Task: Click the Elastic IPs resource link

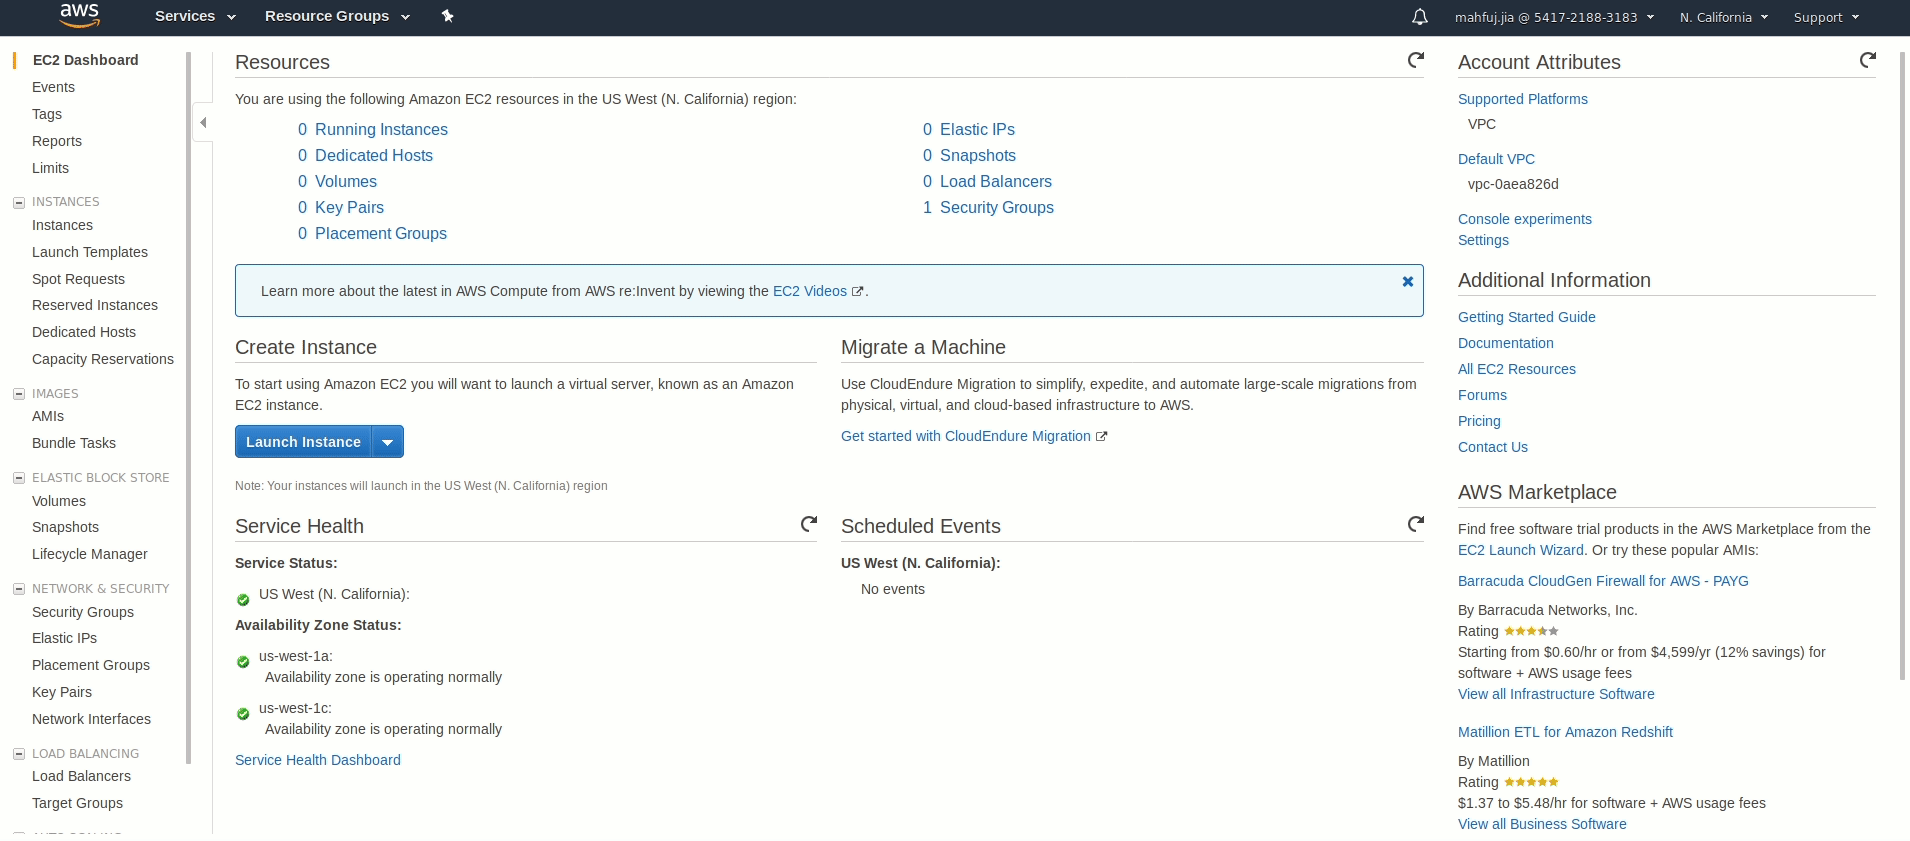Action: pyautogui.click(x=977, y=129)
